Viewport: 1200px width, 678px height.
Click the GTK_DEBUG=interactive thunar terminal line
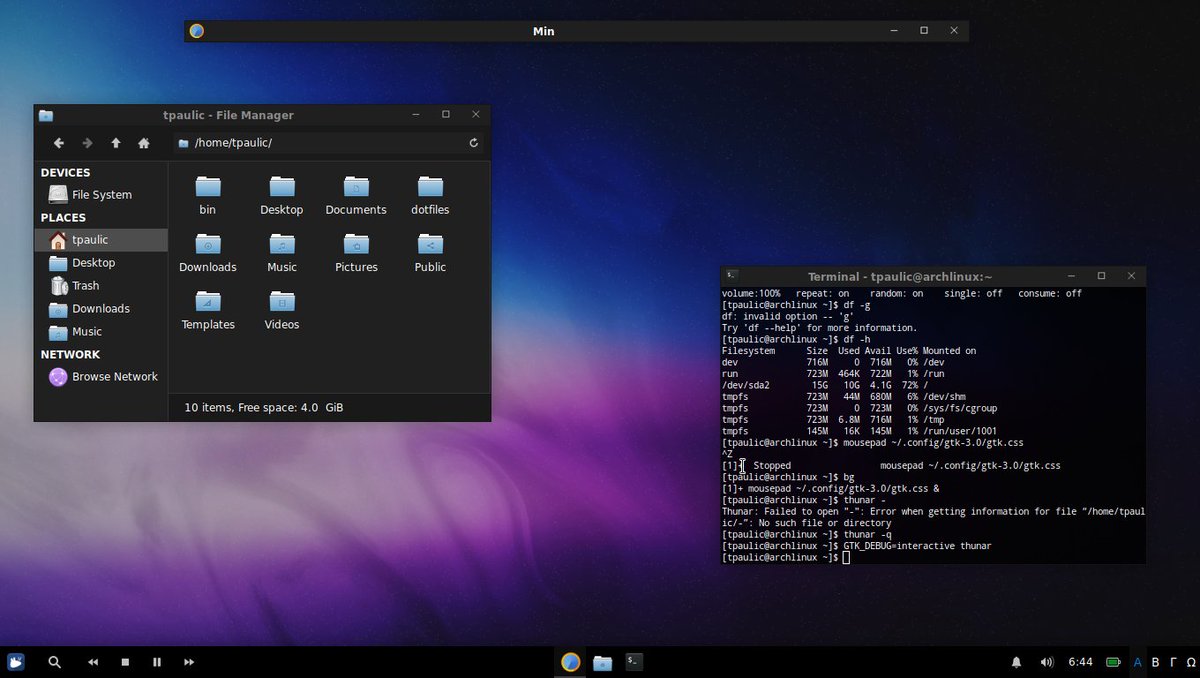coord(857,546)
